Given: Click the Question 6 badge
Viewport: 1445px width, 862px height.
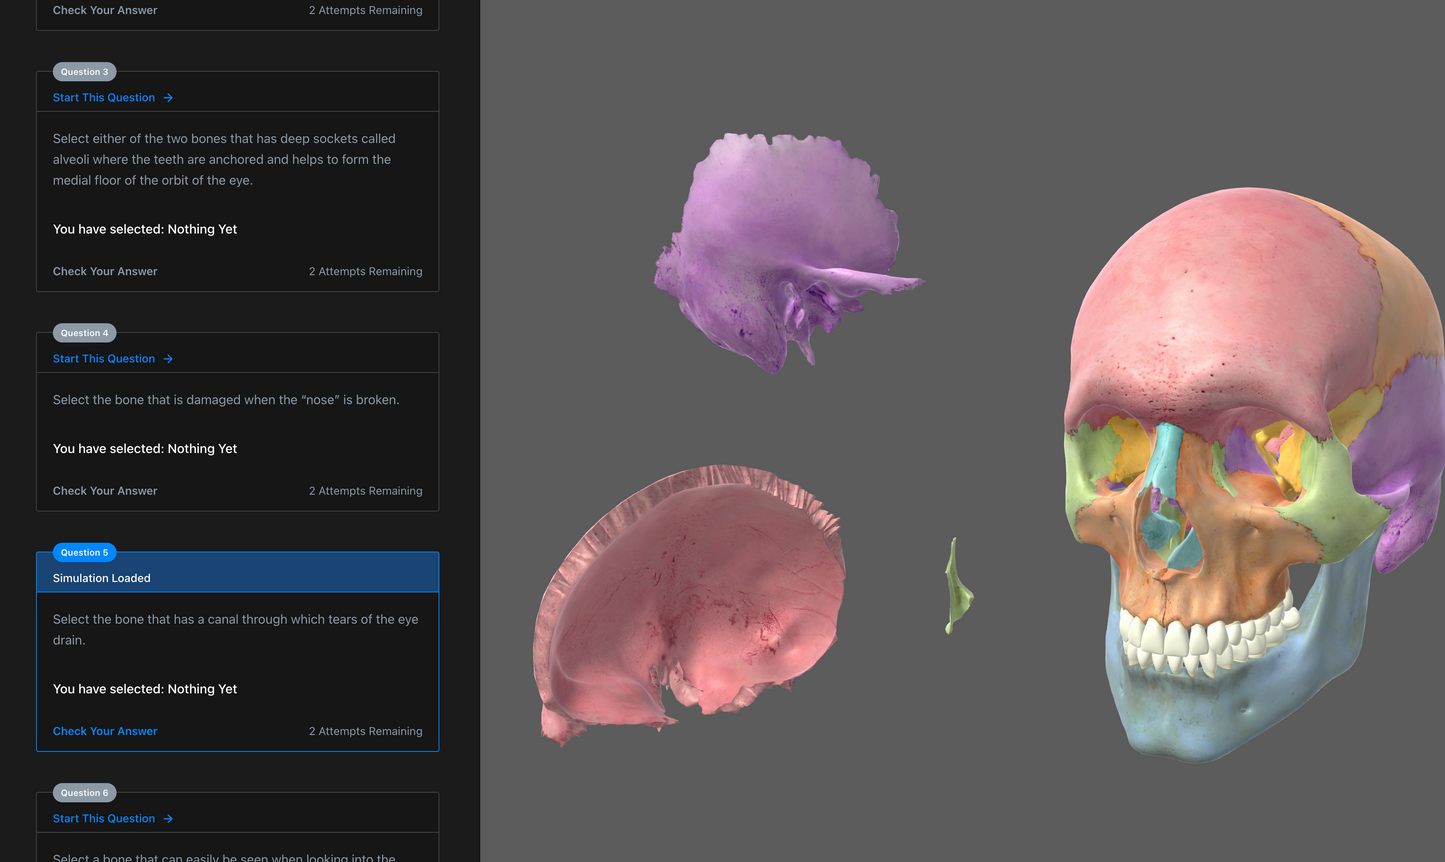Looking at the screenshot, I should (x=84, y=792).
